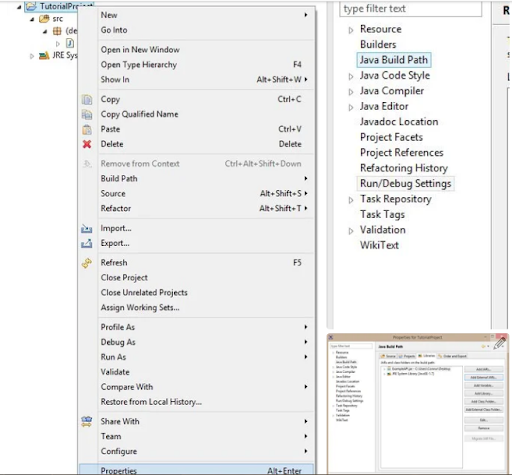Select Close Project menu entry
The width and height of the screenshot is (512, 475).
coord(124,278)
